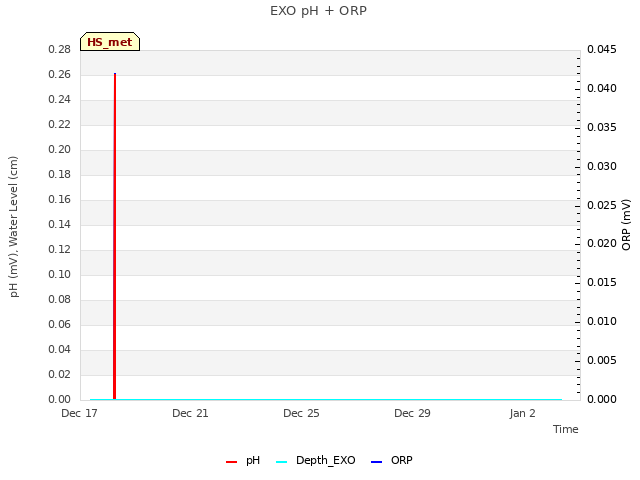Click the pH (mV), Water Level axis title
Image resolution: width=640 pixels, height=480 pixels.
(x=14, y=227)
